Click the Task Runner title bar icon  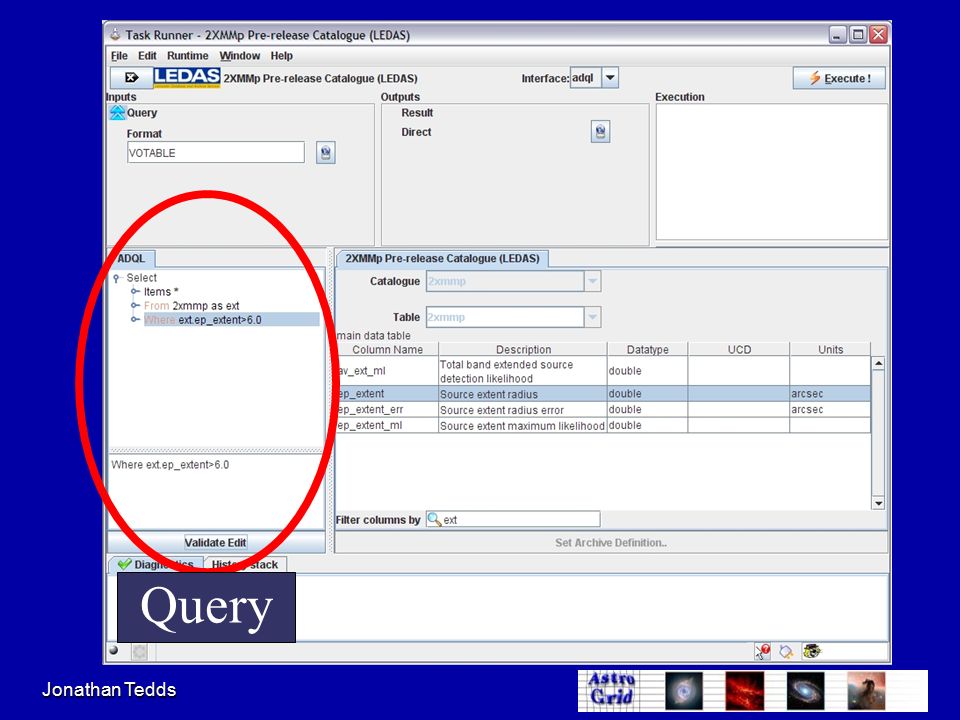tap(114, 34)
